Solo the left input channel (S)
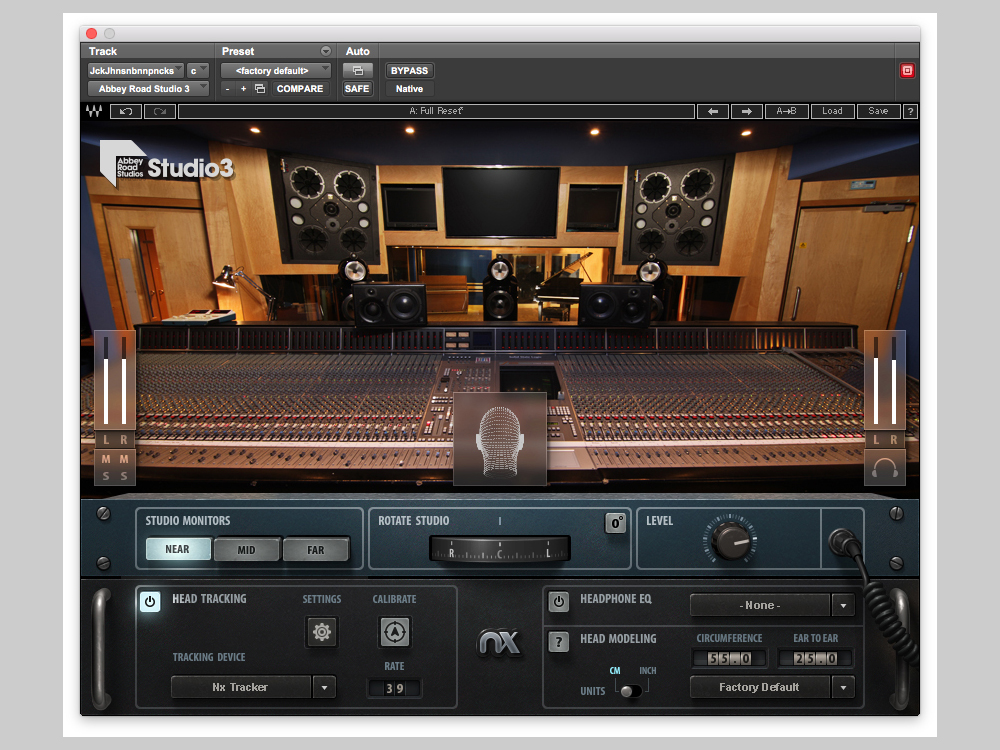This screenshot has height=750, width=1000. (x=106, y=476)
